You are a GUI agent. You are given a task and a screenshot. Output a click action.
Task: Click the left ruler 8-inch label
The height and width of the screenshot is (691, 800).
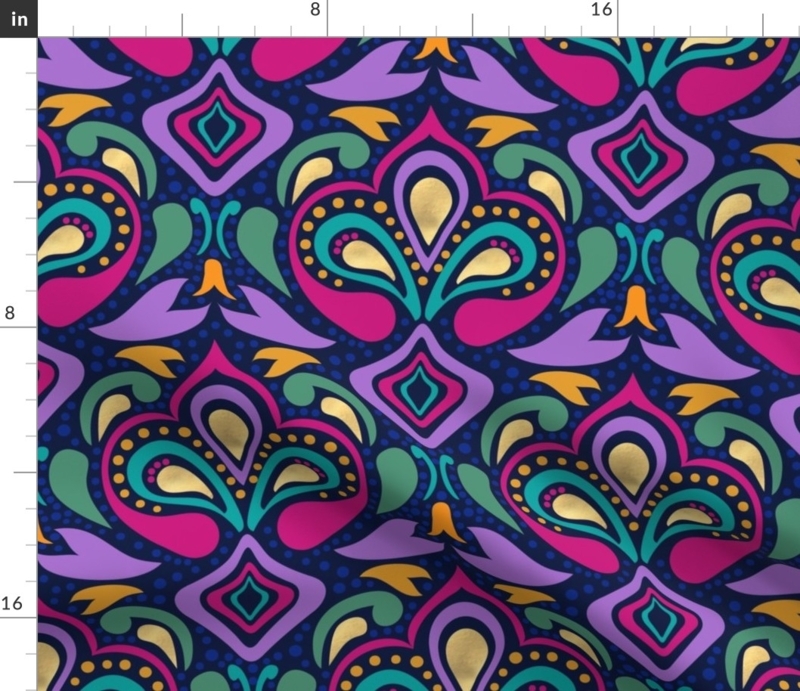pyautogui.click(x=10, y=312)
